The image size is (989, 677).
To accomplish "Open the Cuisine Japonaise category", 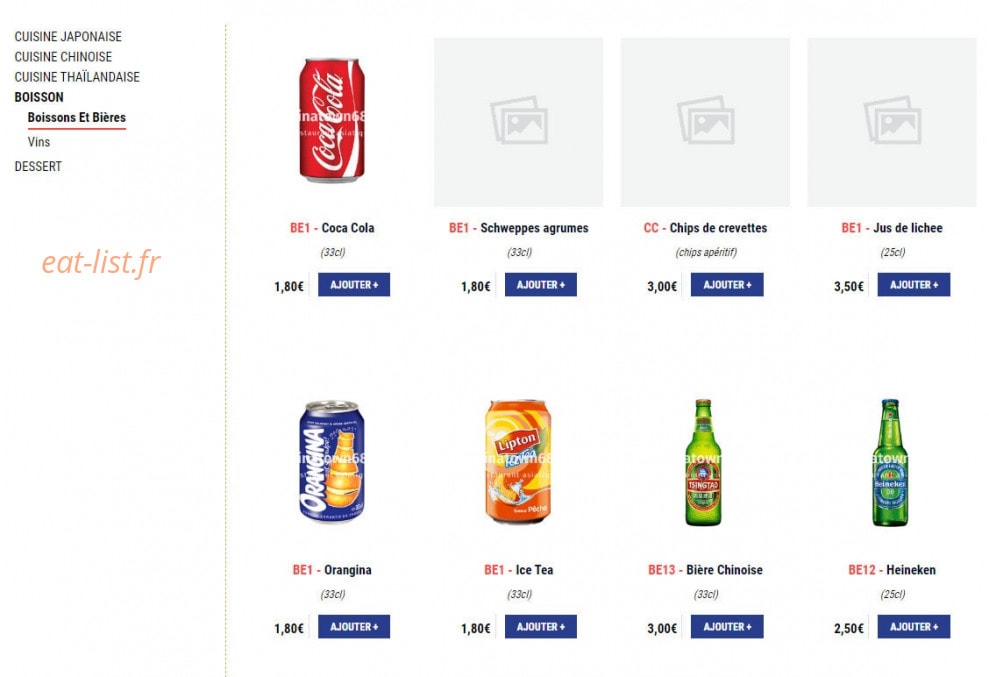I will (68, 37).
